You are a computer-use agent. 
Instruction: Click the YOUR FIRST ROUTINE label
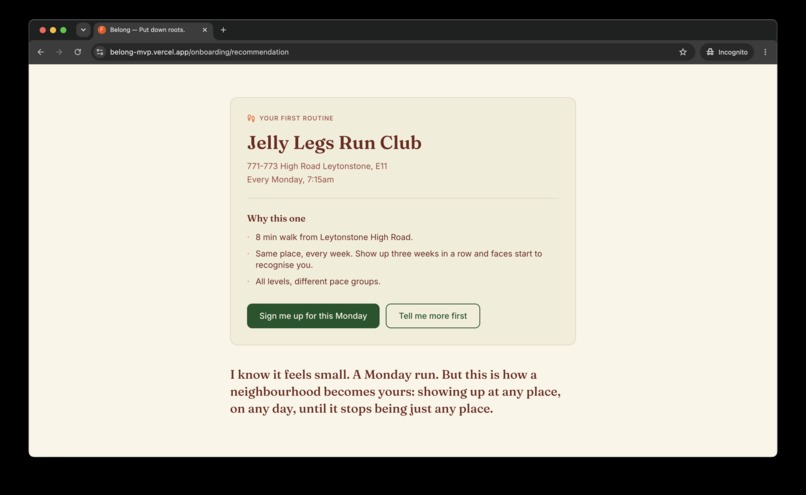click(x=297, y=118)
